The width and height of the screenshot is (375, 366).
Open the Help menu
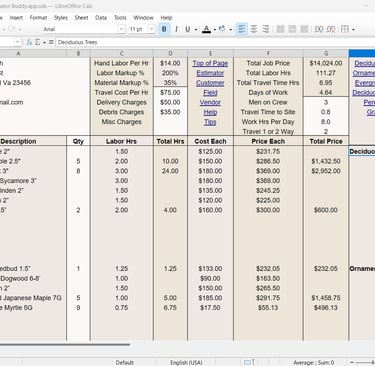[166, 18]
